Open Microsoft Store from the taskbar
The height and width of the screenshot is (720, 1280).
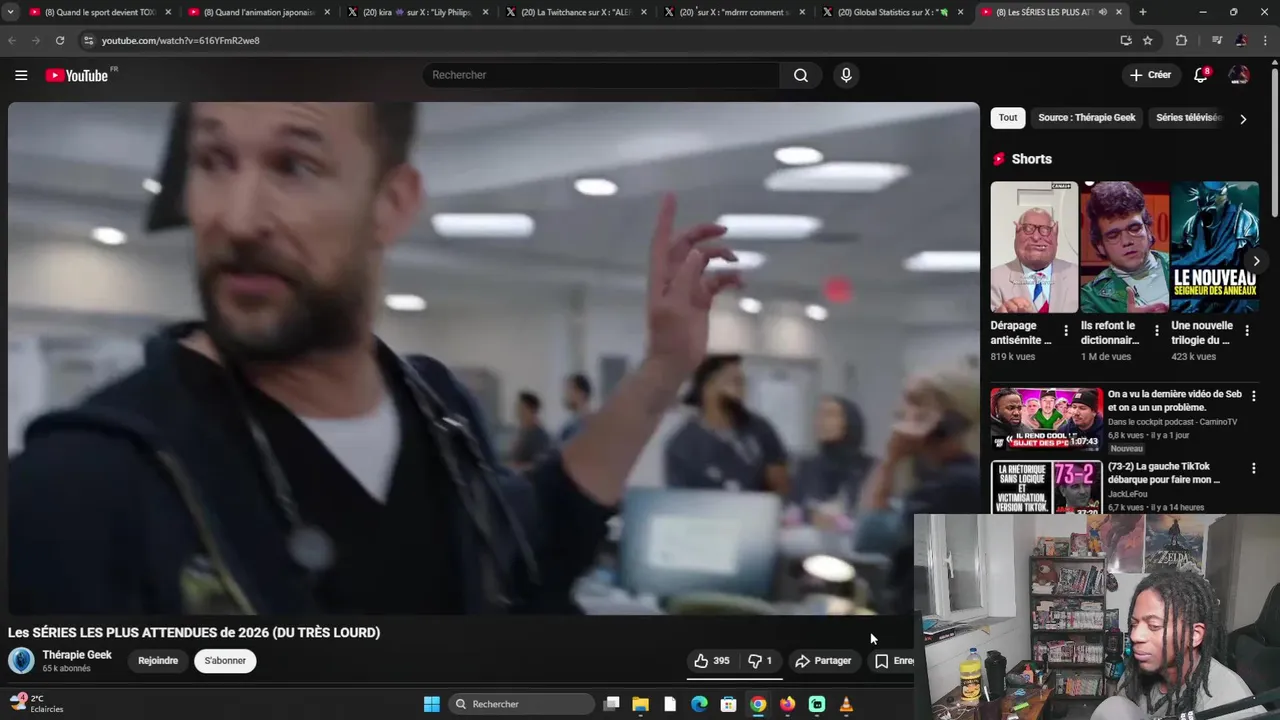click(x=729, y=704)
